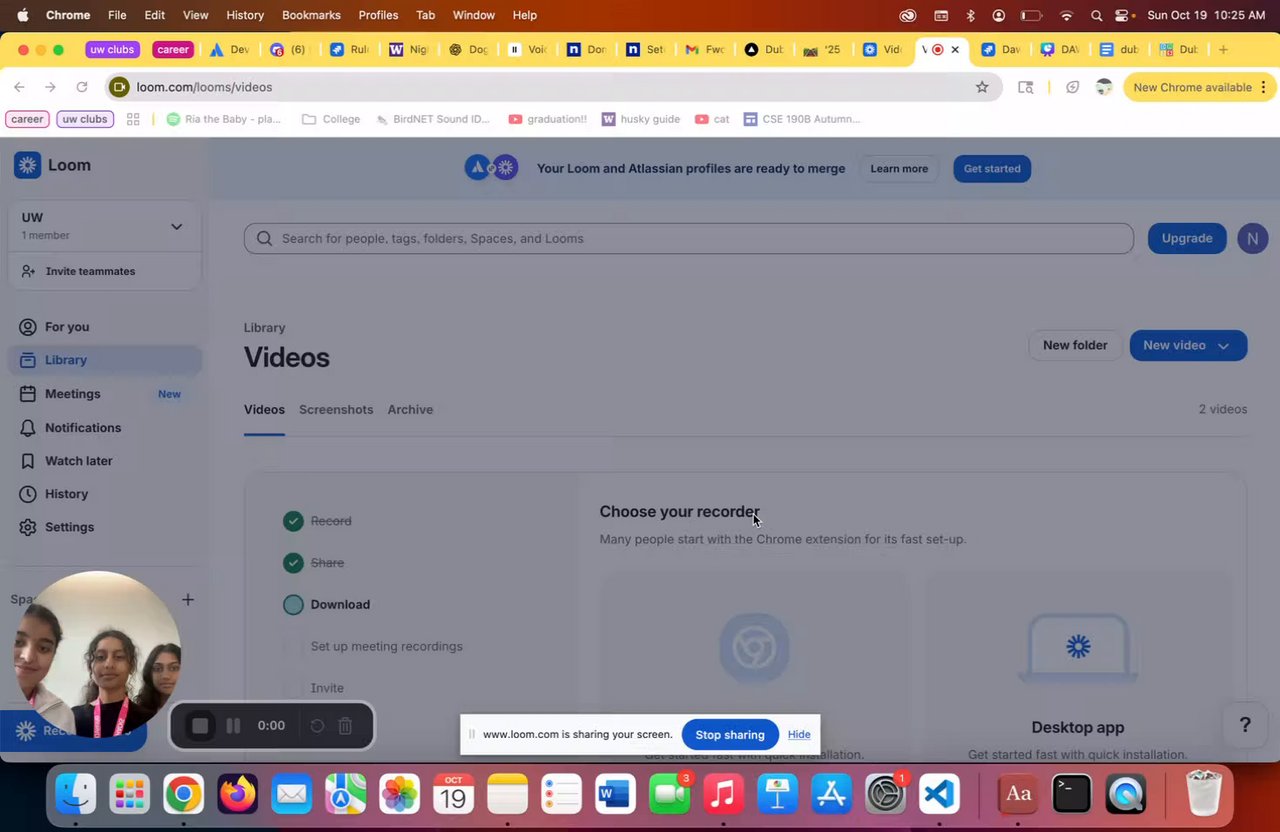Open the College bookmarks folder

(331, 119)
